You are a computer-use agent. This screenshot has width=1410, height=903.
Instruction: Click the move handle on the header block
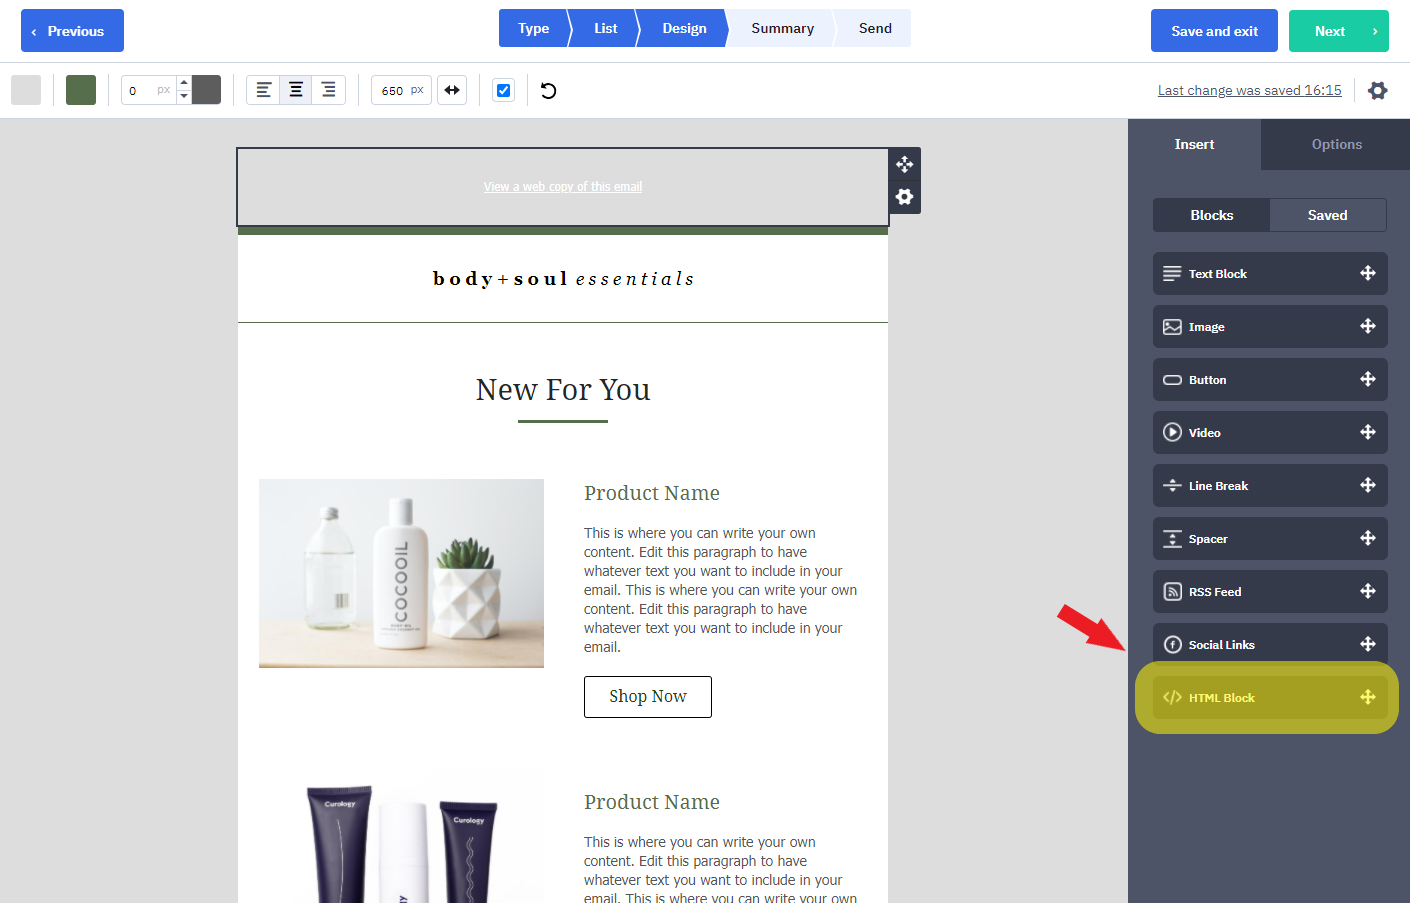(x=904, y=165)
